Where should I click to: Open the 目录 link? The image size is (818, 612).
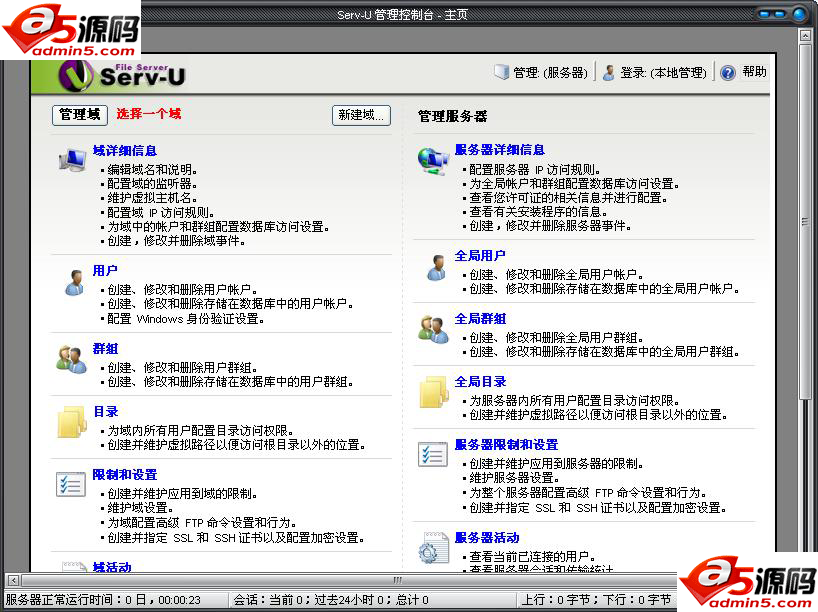pos(106,412)
